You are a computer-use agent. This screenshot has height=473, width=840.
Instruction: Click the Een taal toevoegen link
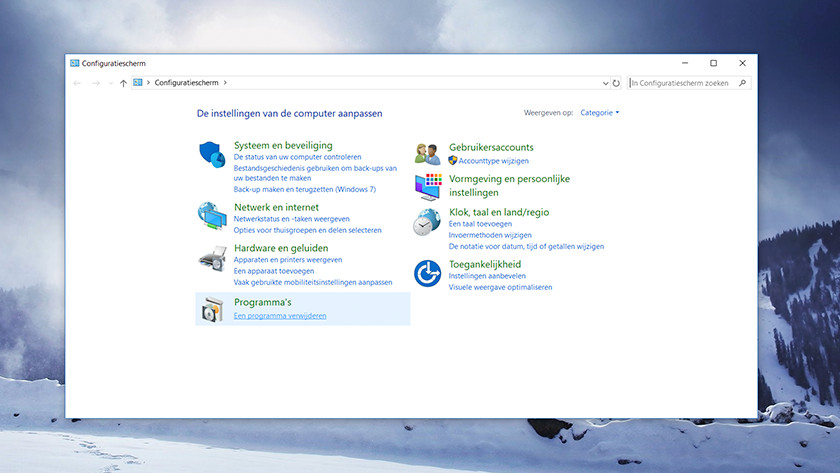click(481, 224)
